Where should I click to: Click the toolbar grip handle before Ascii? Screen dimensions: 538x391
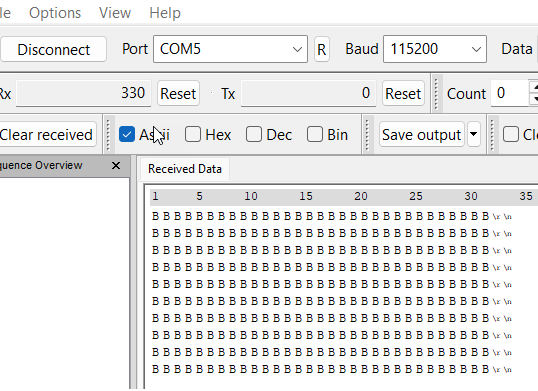click(x=108, y=134)
